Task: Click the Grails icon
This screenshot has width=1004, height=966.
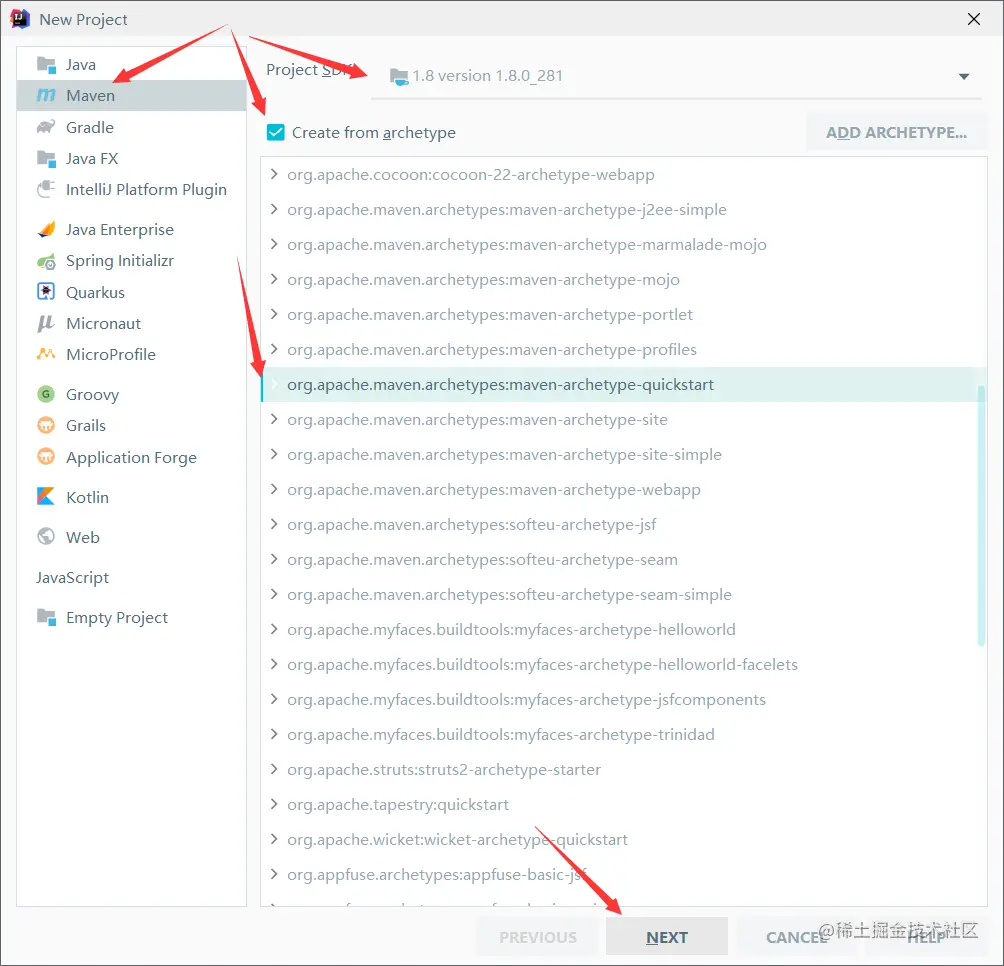Action: click(x=46, y=425)
